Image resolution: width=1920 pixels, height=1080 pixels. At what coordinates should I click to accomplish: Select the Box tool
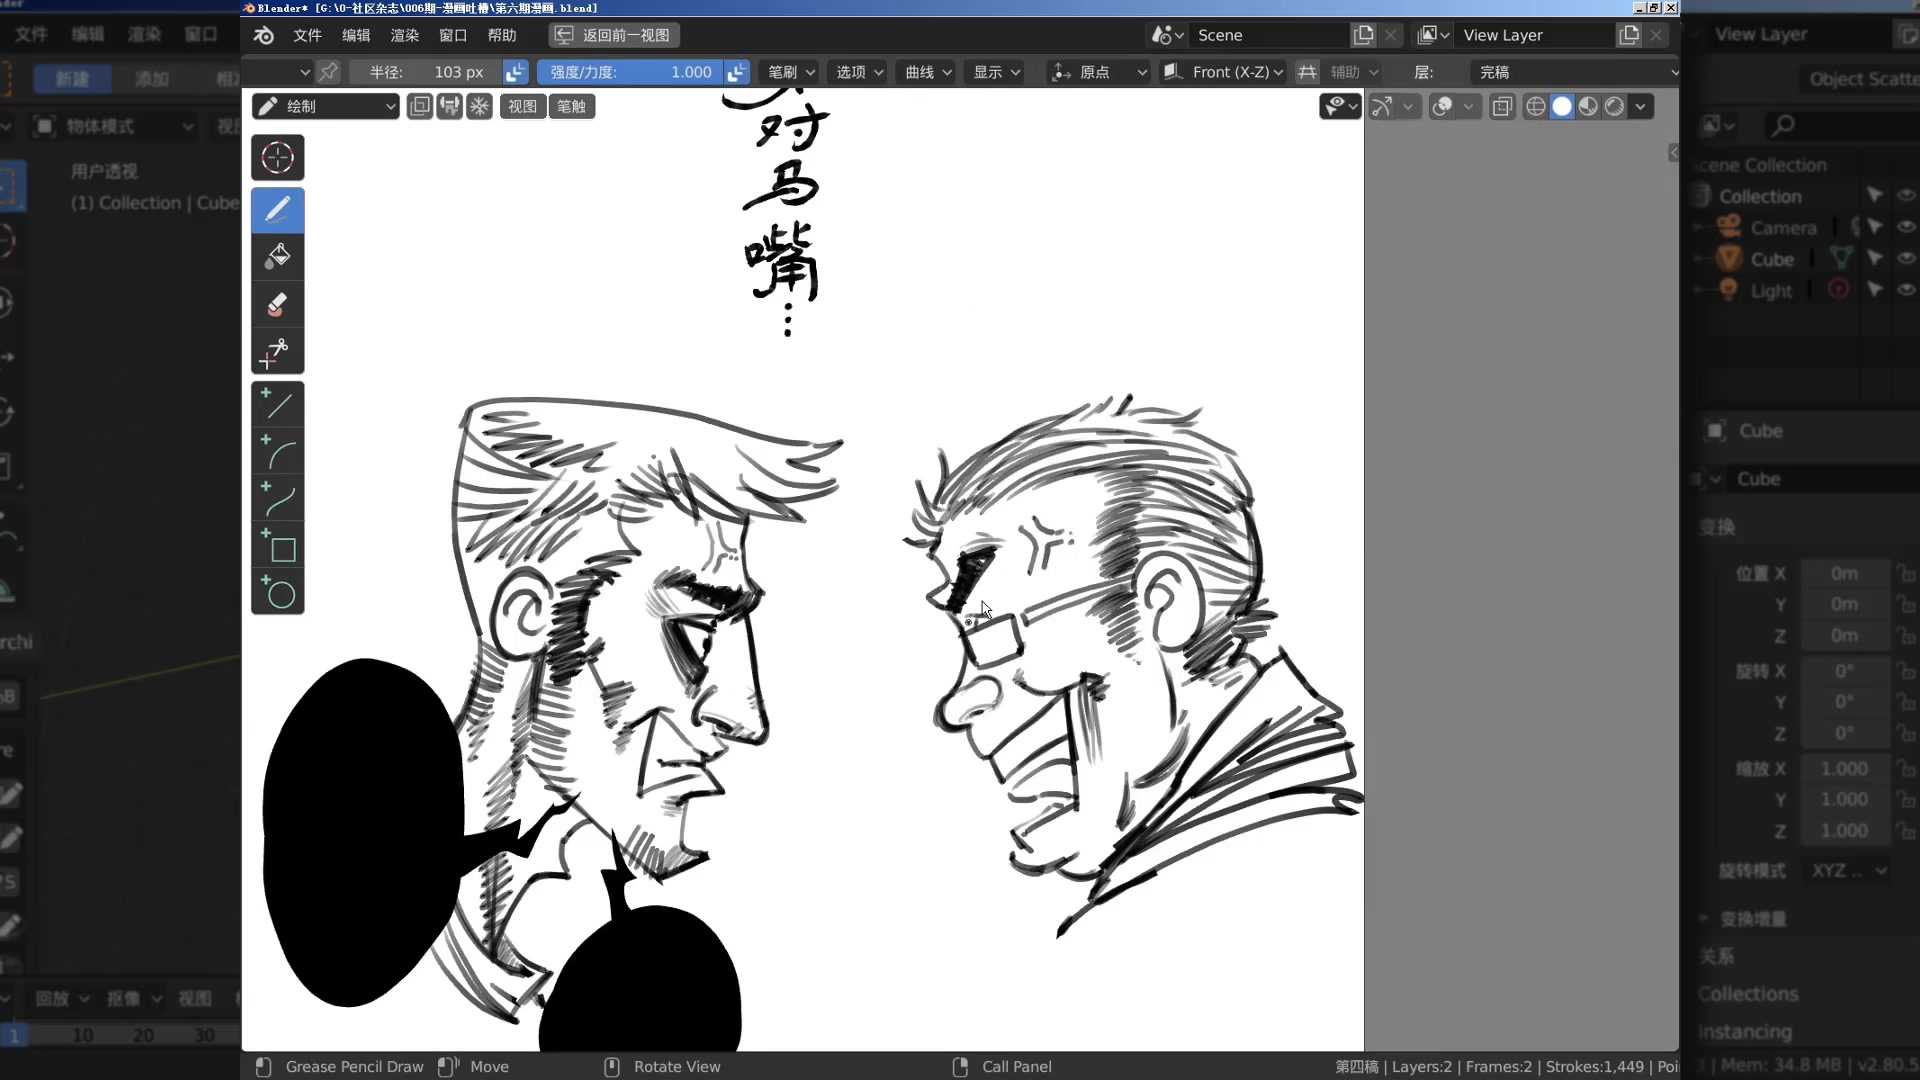point(278,551)
